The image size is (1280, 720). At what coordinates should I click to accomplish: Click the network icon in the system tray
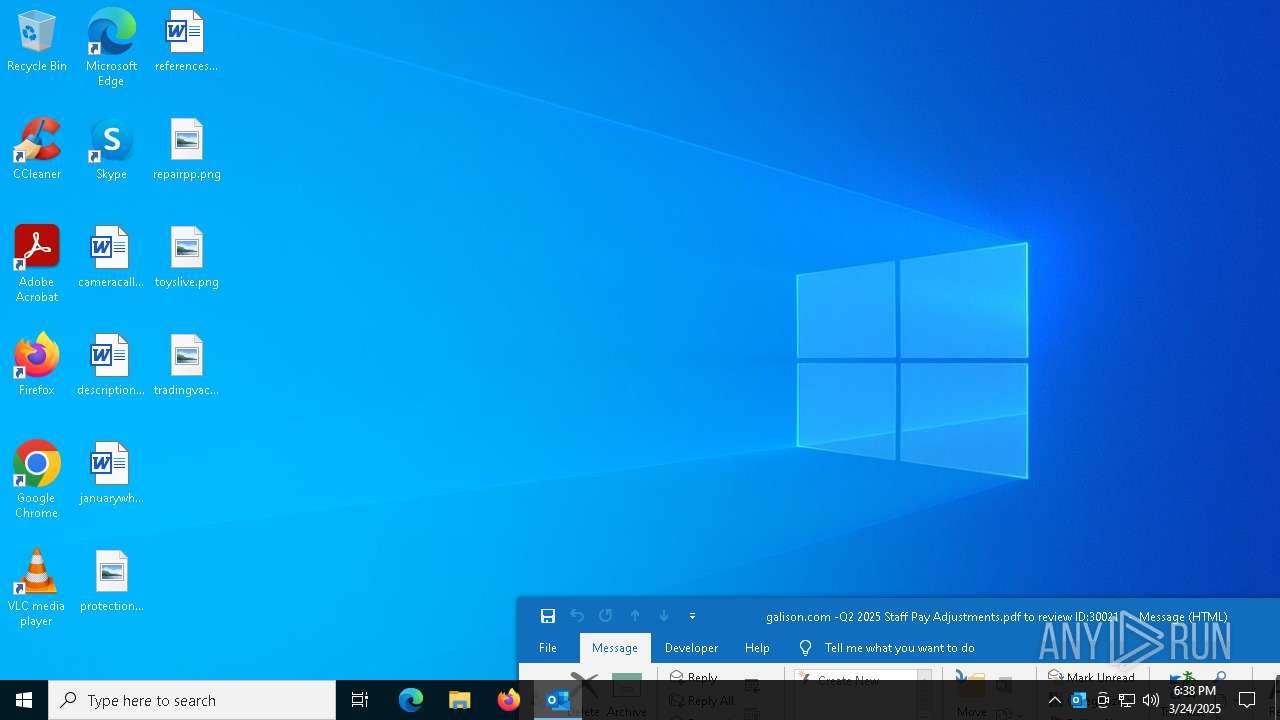click(1127, 700)
